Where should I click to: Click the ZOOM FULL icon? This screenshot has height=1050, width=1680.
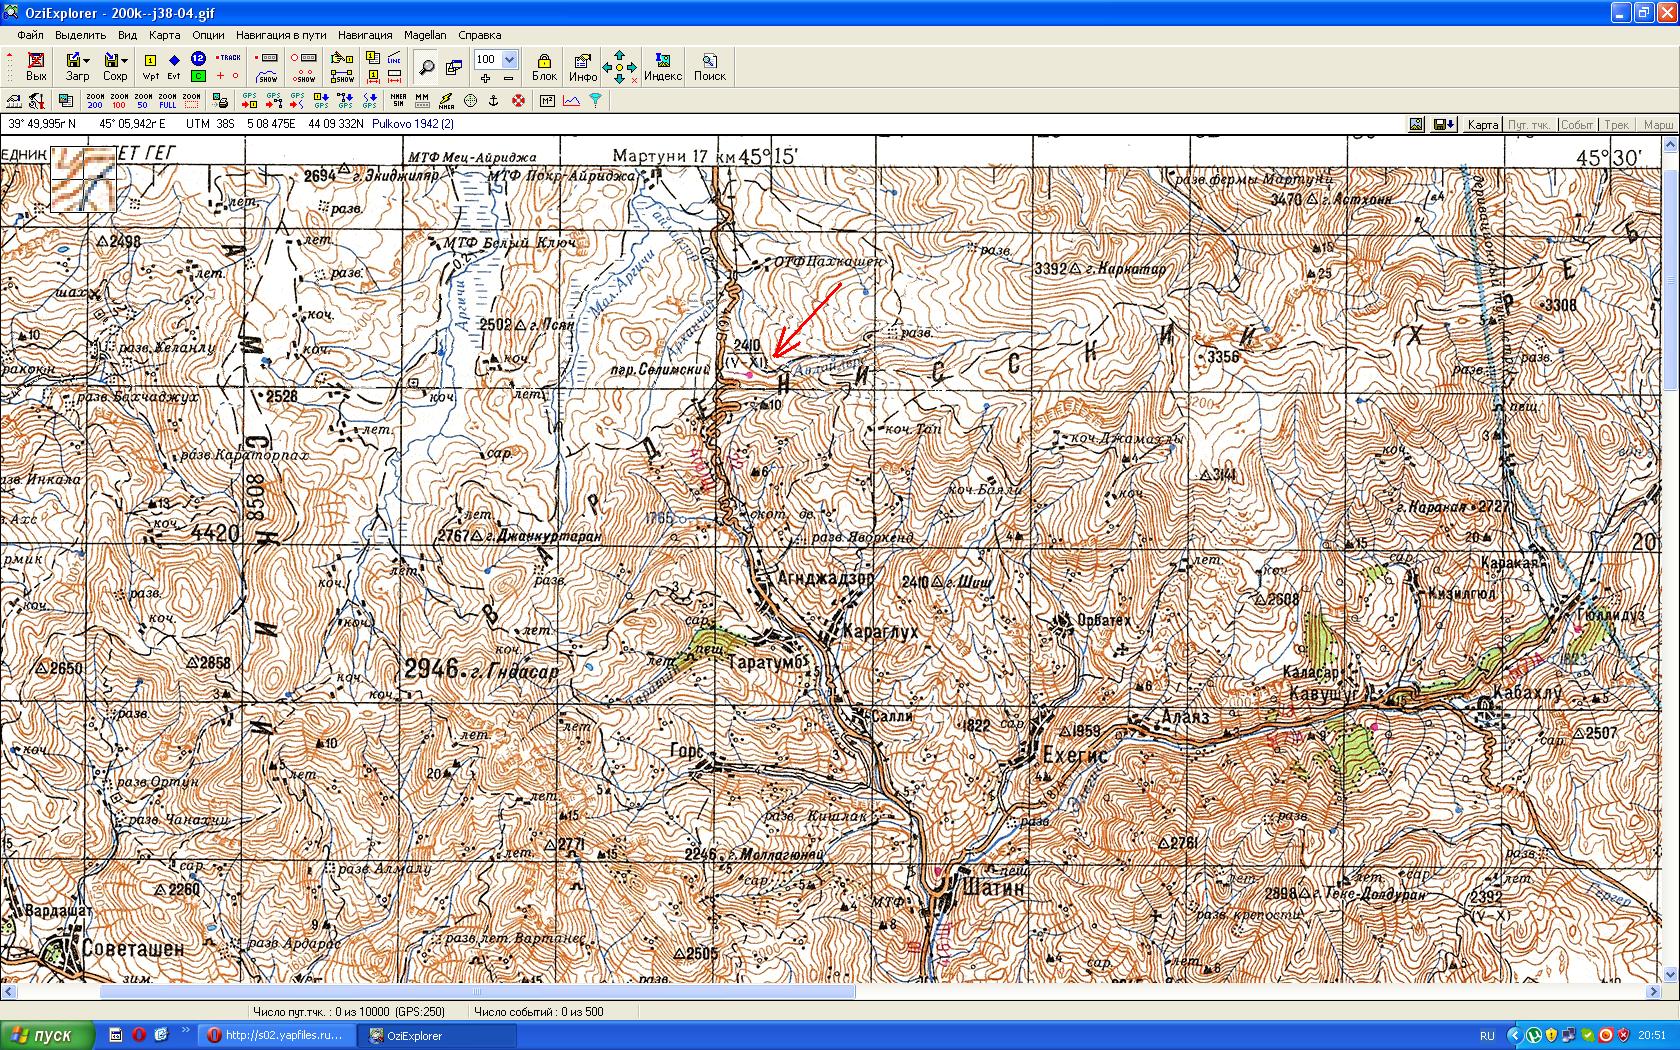tap(167, 100)
